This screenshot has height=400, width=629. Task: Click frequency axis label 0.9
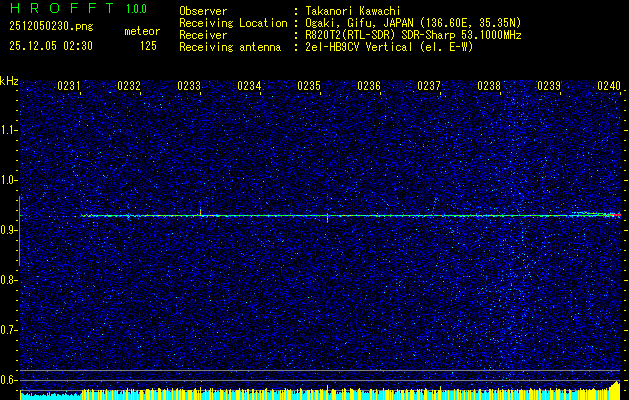coord(9,230)
